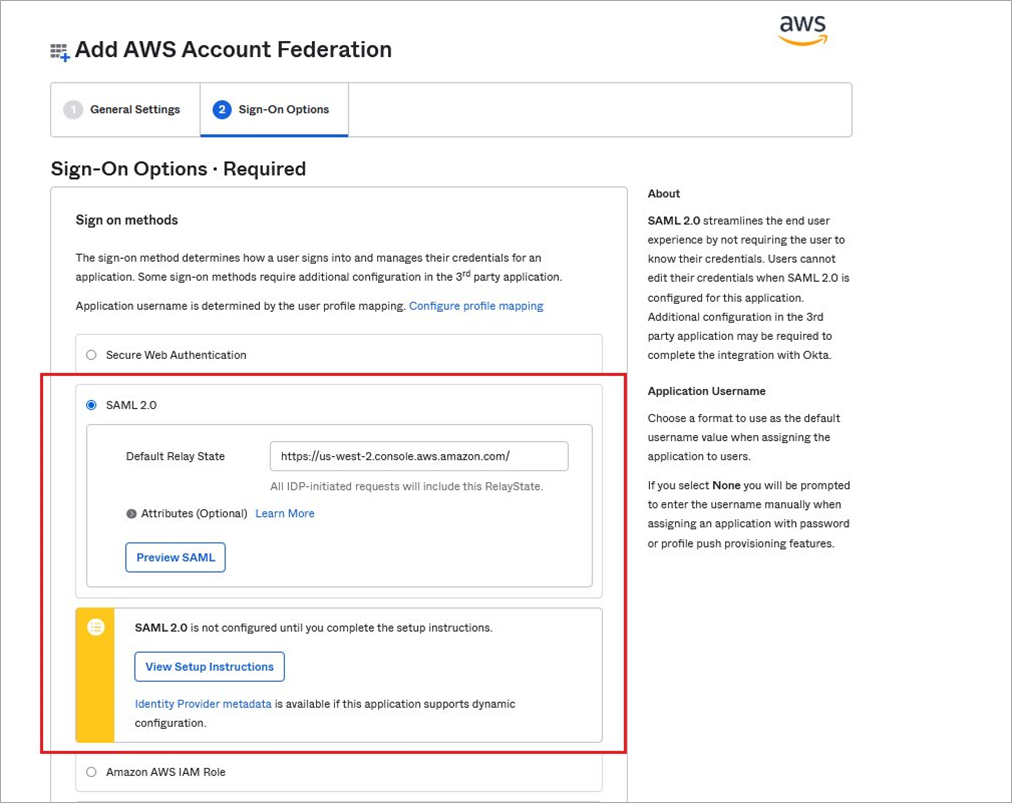Click the Default Relay State input field
This screenshot has height=803, width=1012.
point(419,456)
